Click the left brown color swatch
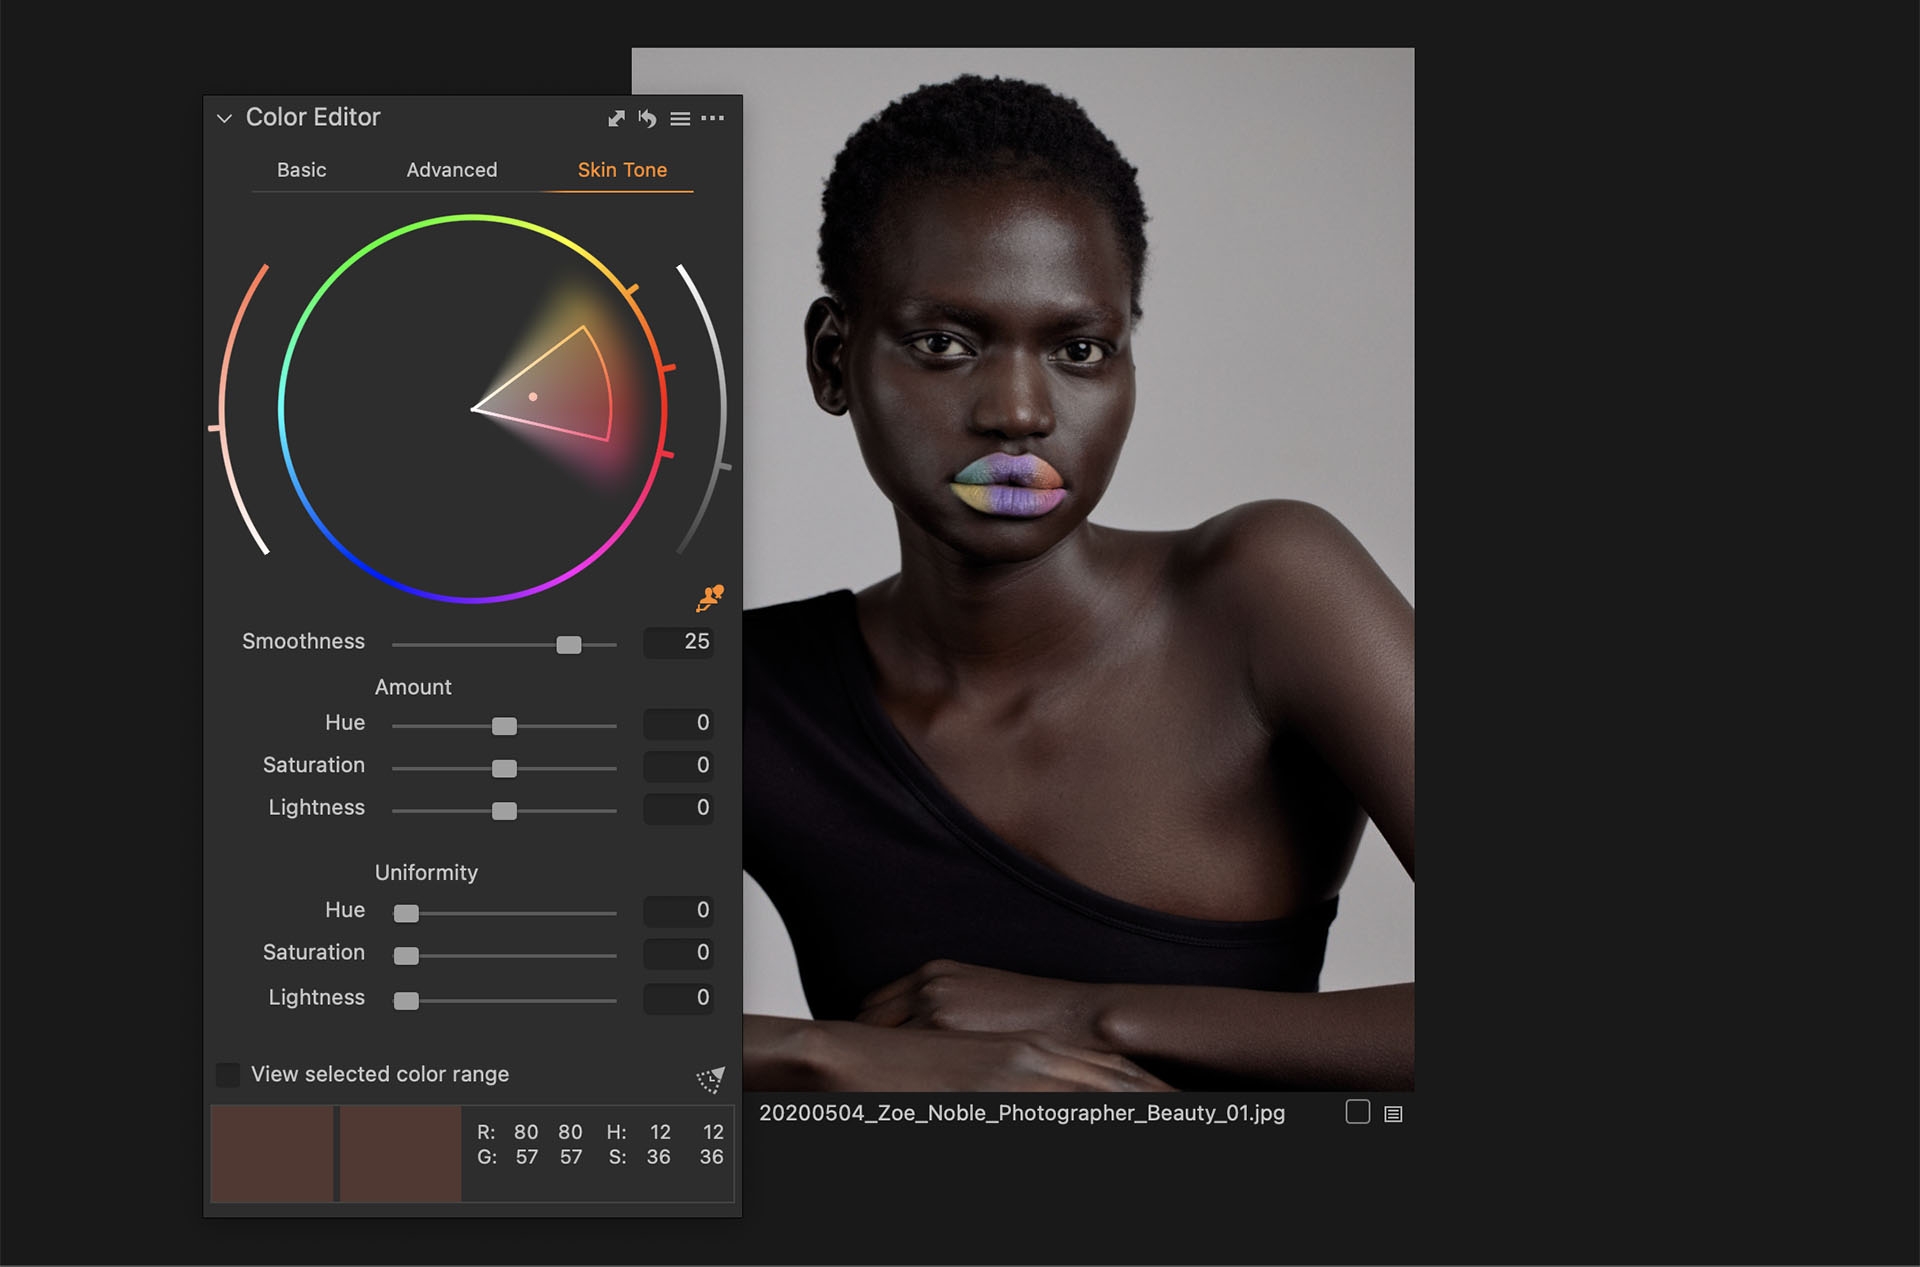1920x1267 pixels. [x=272, y=1153]
